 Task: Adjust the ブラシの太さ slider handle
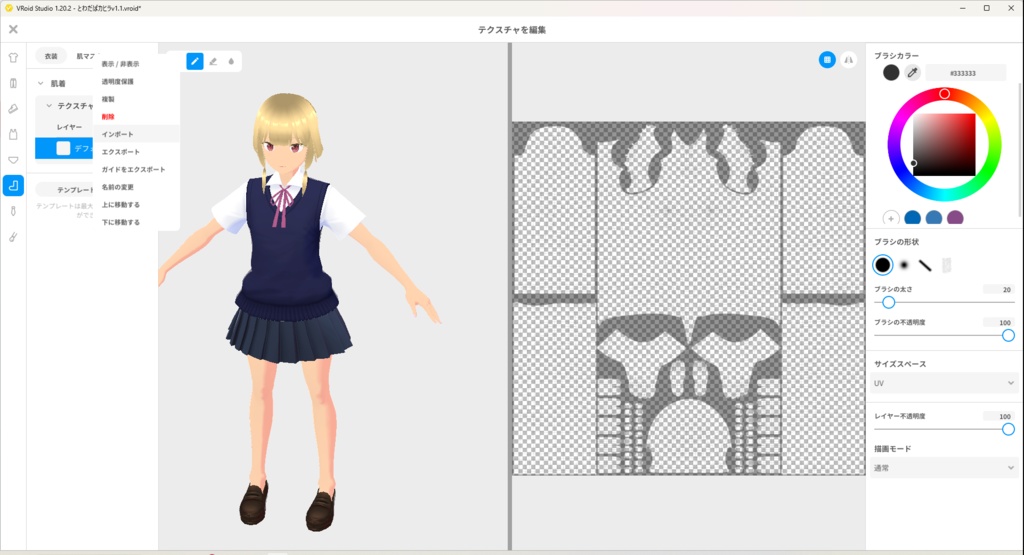888,302
